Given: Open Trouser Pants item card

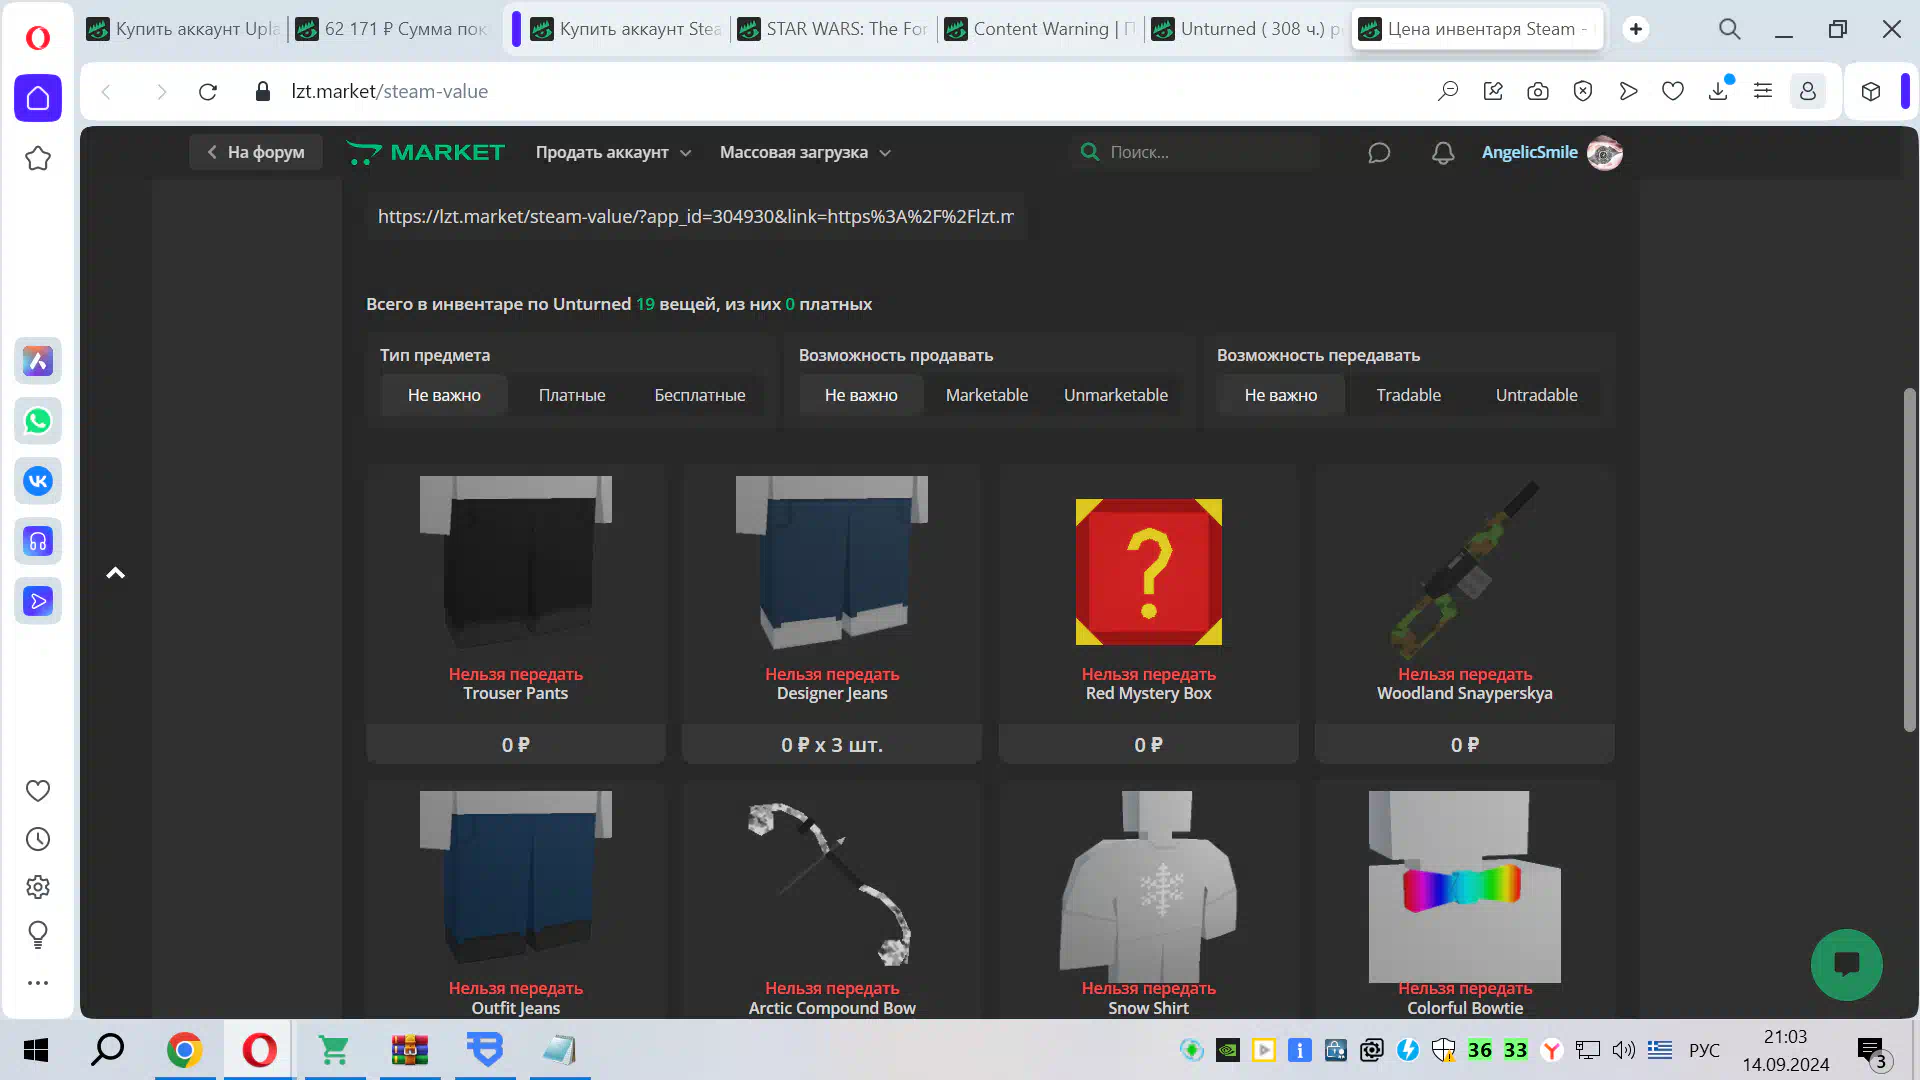Looking at the screenshot, I should click(516, 614).
